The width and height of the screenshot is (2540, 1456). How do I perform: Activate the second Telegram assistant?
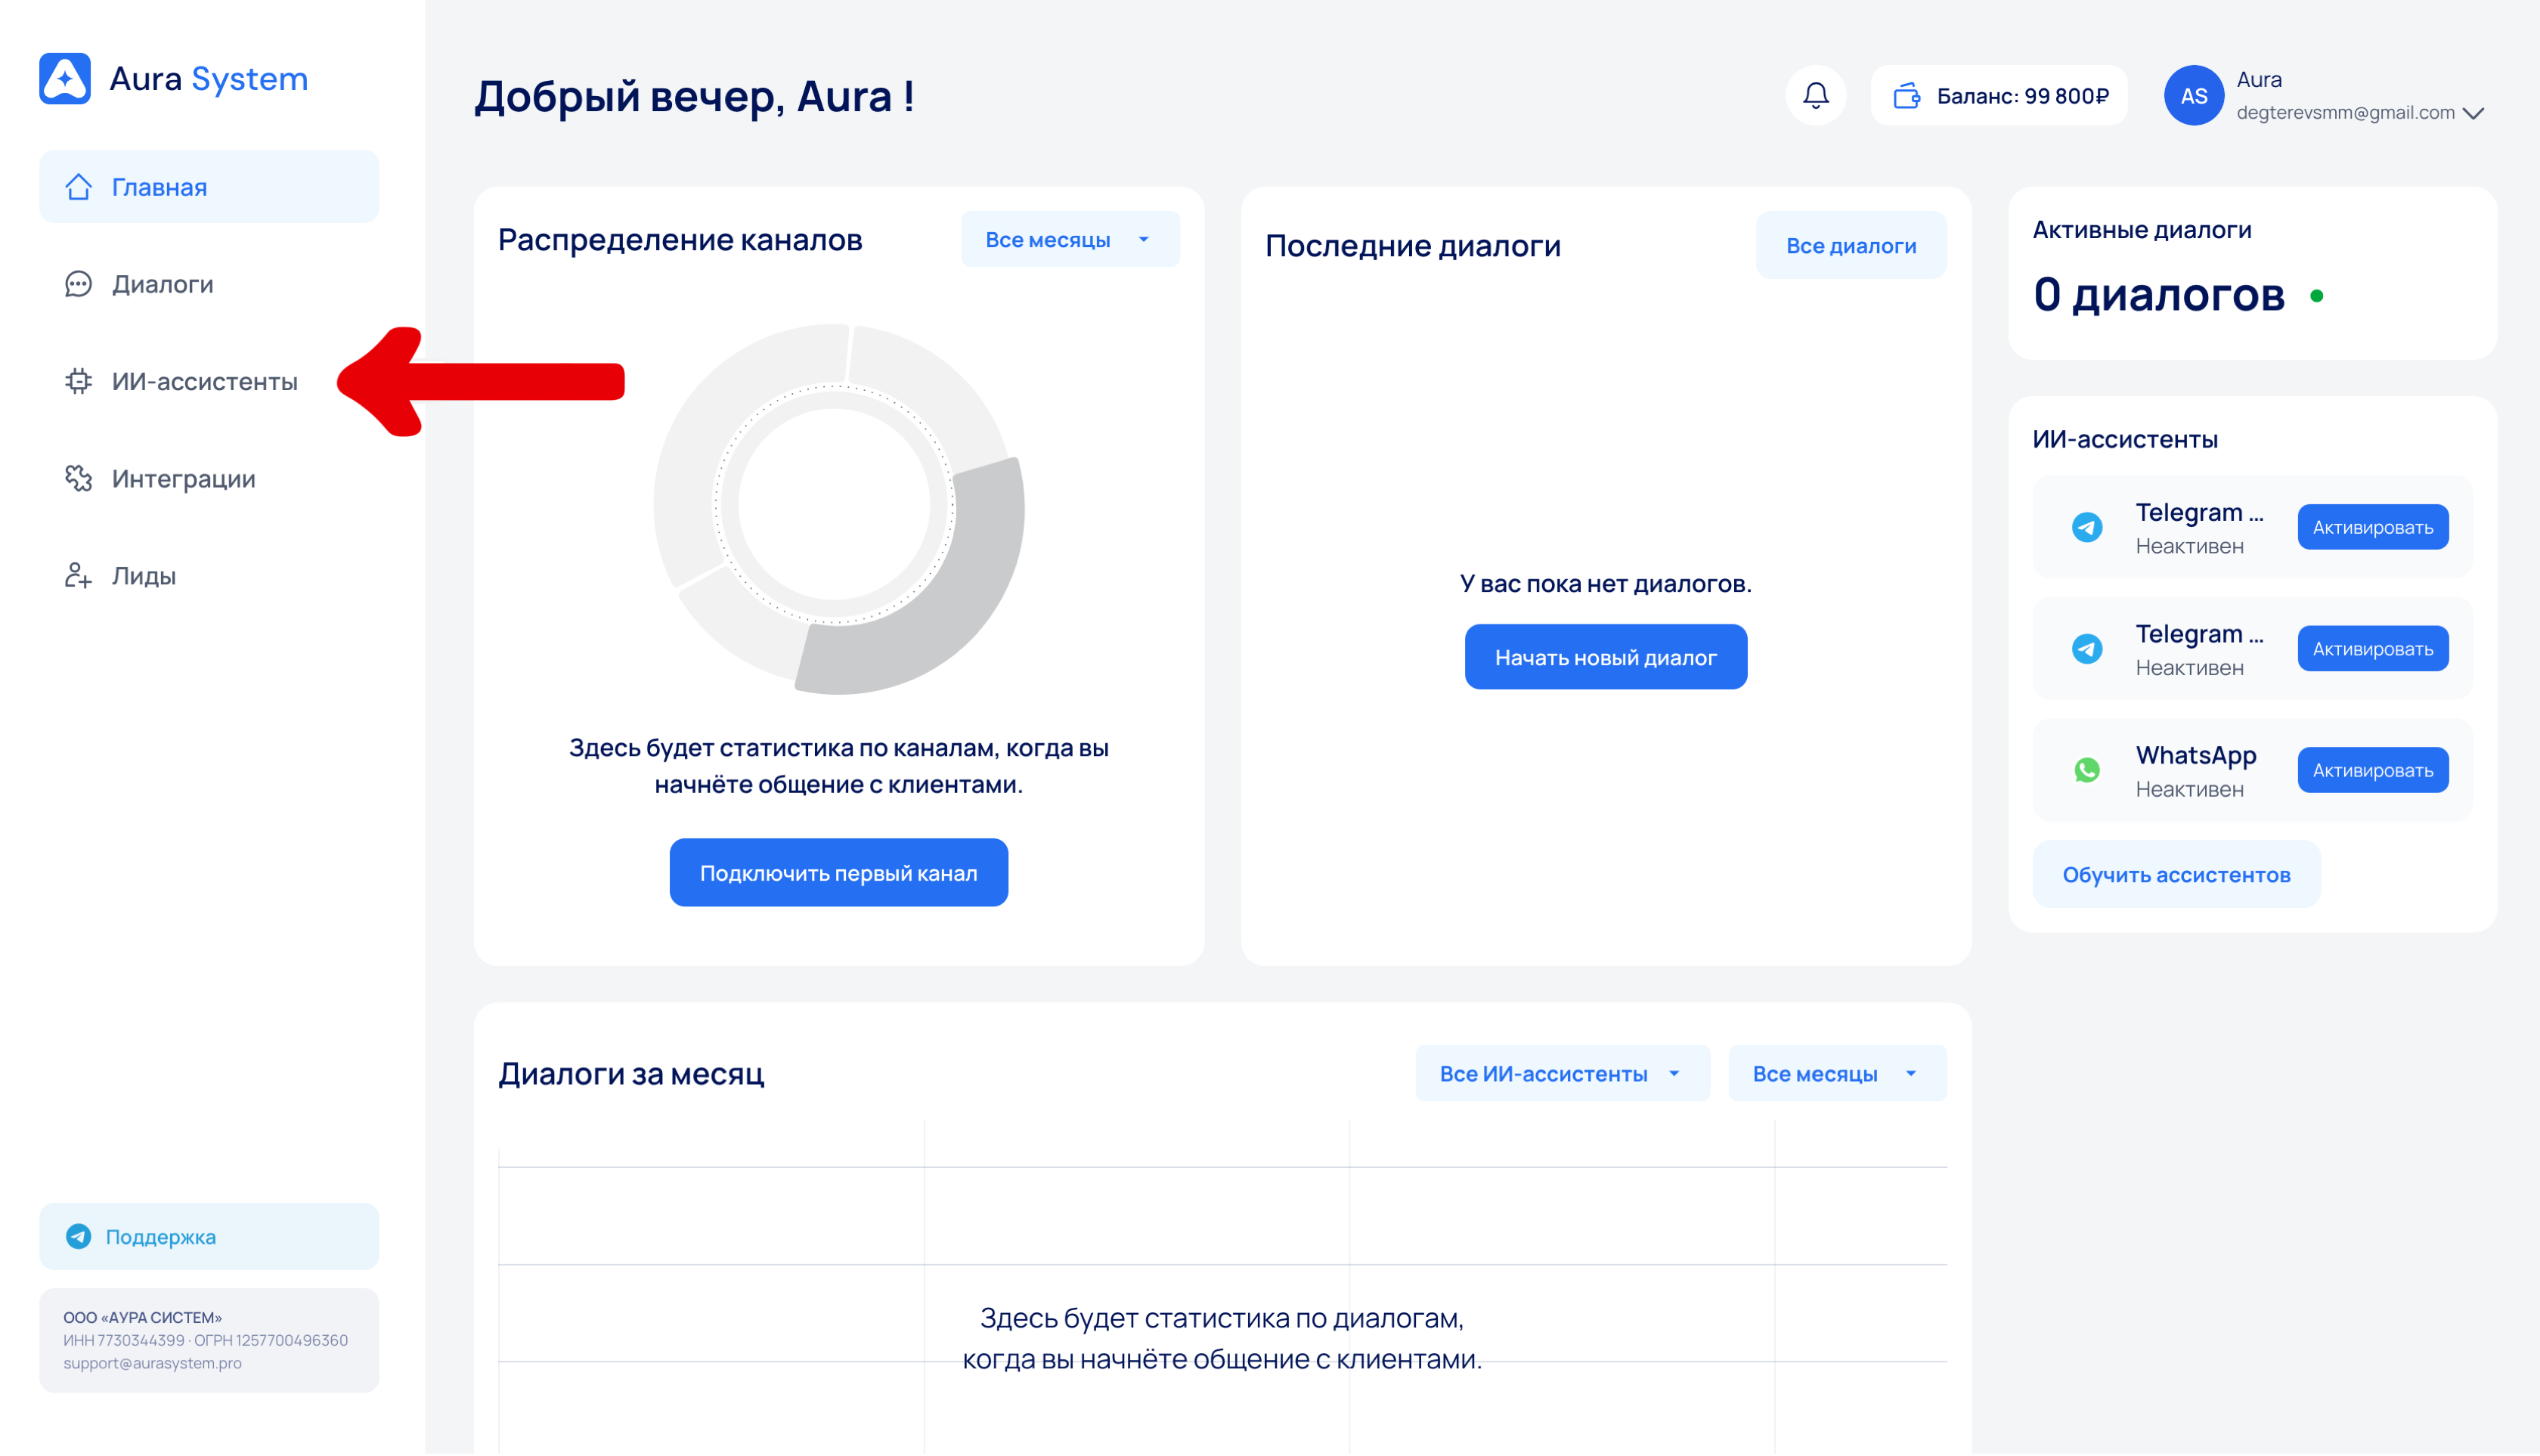click(2372, 649)
